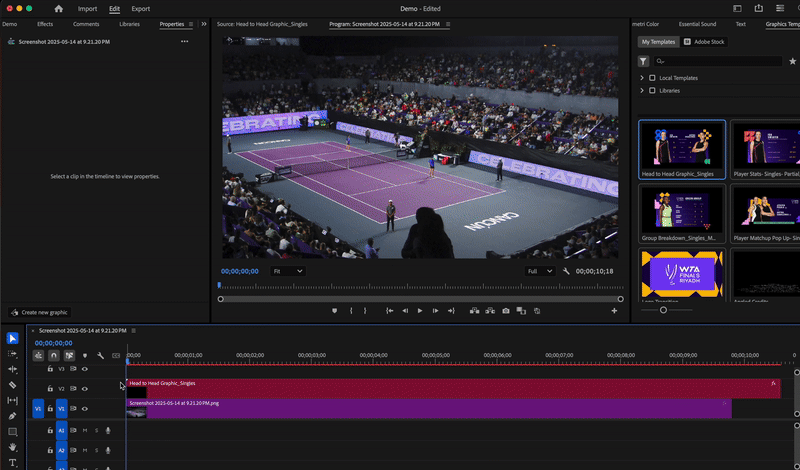The width and height of the screenshot is (800, 470).
Task: Show hidden panel tabs via double chevron
Action: point(204,24)
